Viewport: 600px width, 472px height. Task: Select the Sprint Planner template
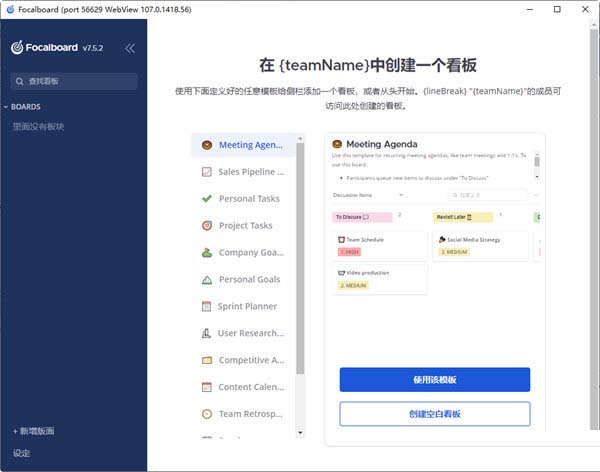(x=246, y=306)
